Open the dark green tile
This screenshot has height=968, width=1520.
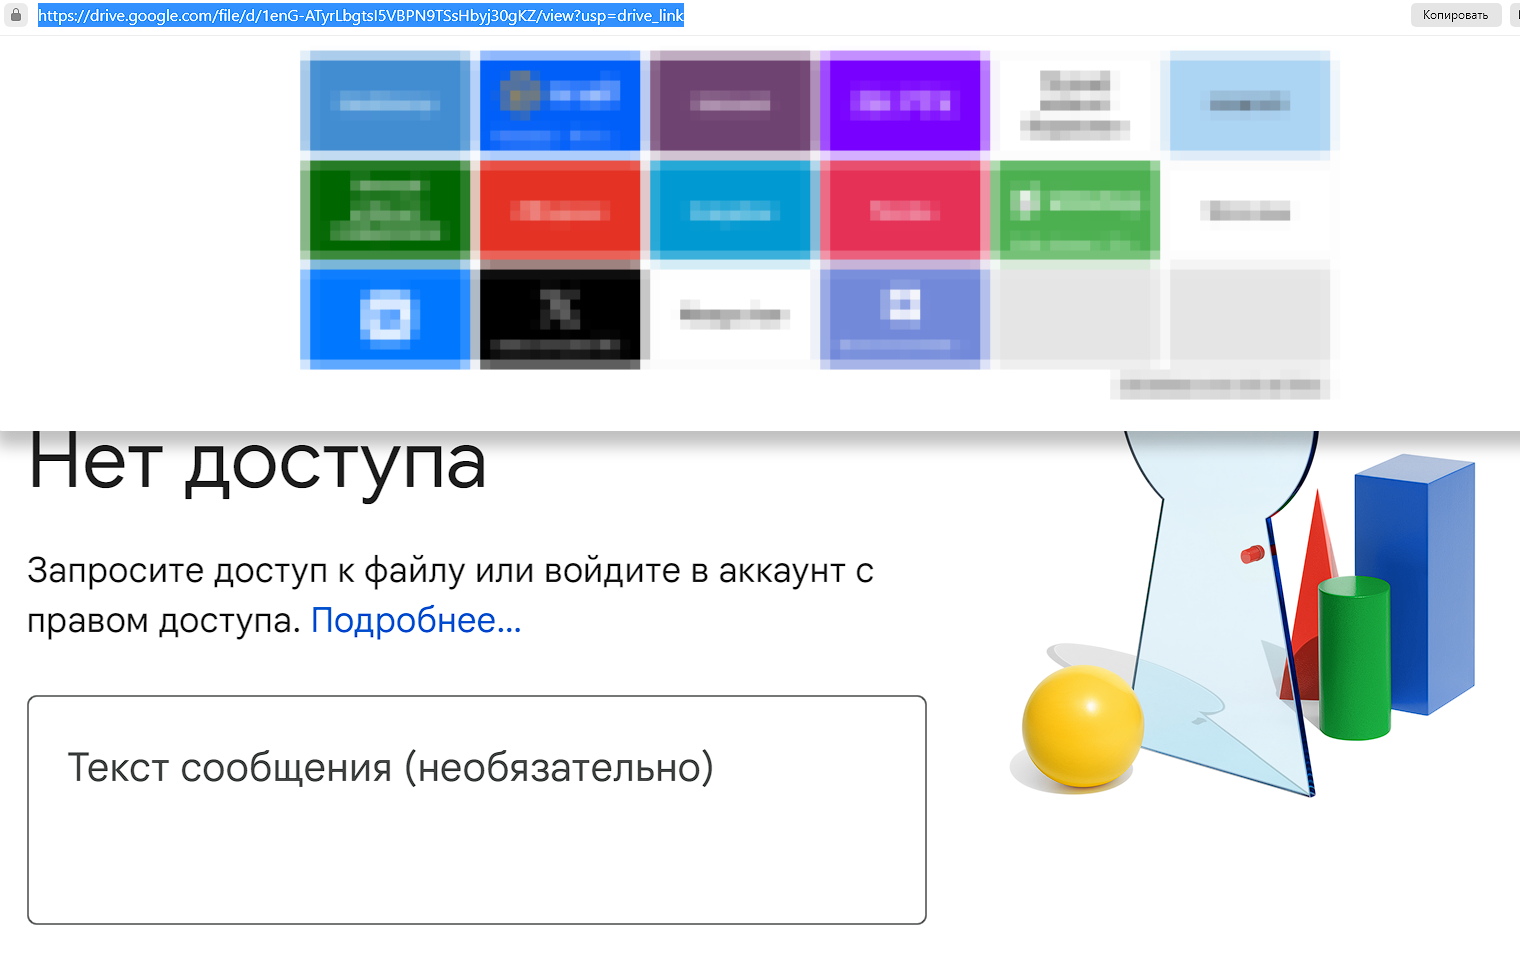[386, 210]
